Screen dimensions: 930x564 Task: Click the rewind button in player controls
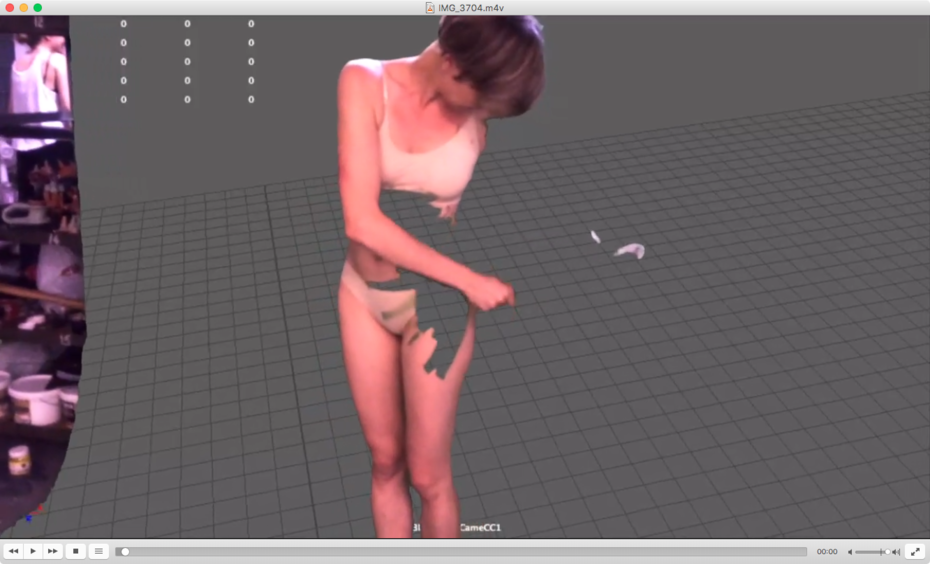click(13, 551)
